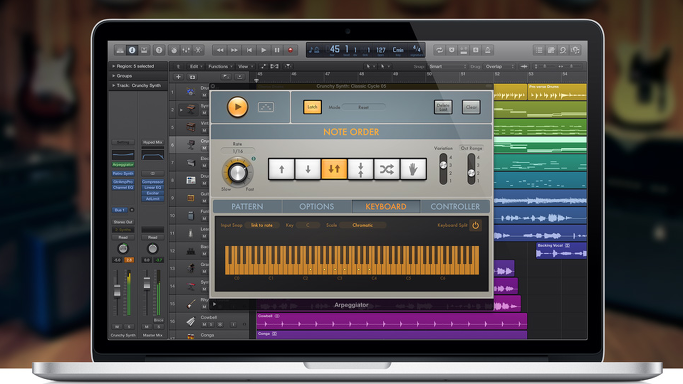Open the Scale Chromatic dropdown
Image resolution: width=683 pixels, height=384 pixels.
(362, 225)
